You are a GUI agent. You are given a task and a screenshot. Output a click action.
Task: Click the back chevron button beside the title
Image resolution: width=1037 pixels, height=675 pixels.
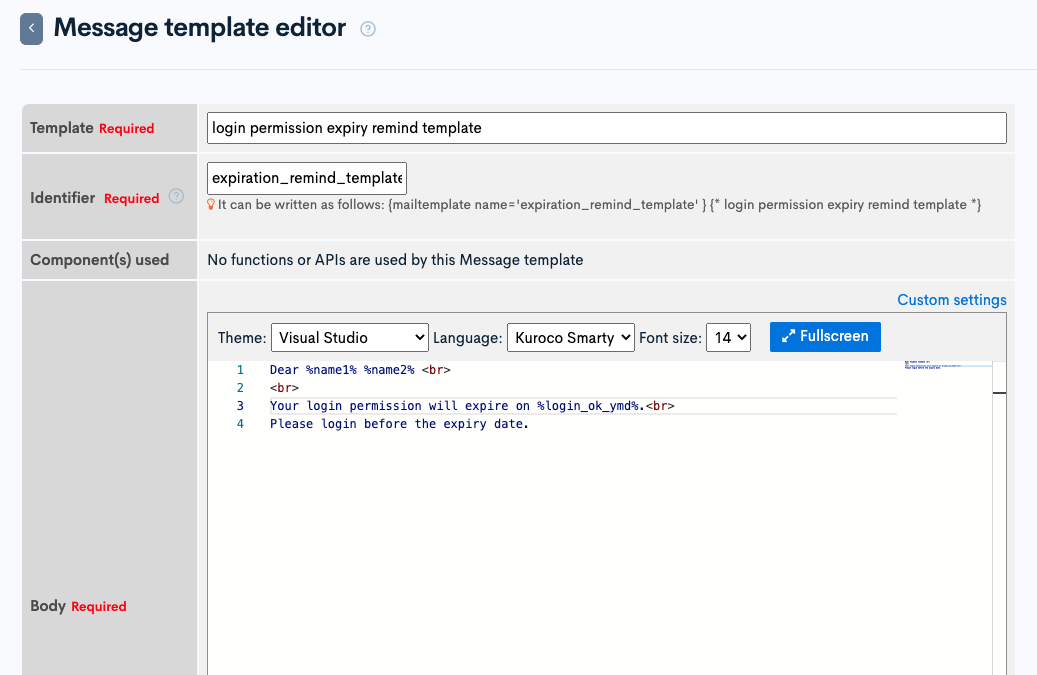[x=31, y=29]
